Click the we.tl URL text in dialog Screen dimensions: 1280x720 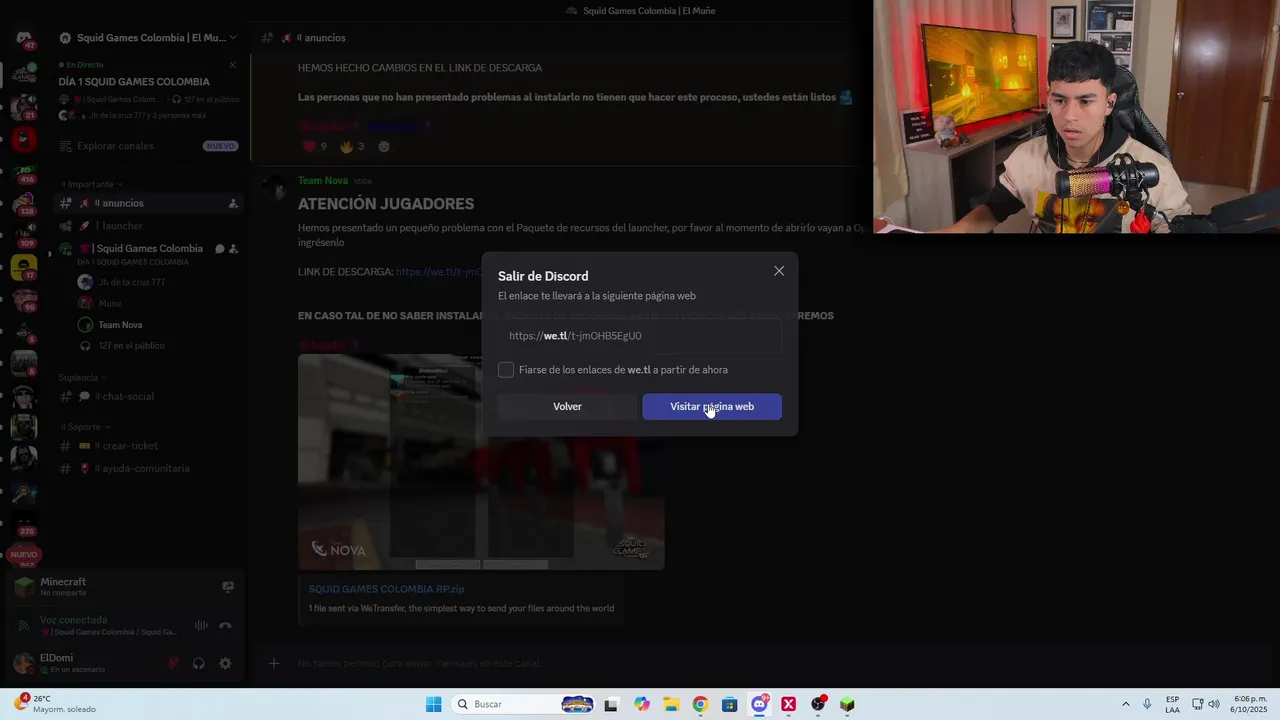point(575,336)
